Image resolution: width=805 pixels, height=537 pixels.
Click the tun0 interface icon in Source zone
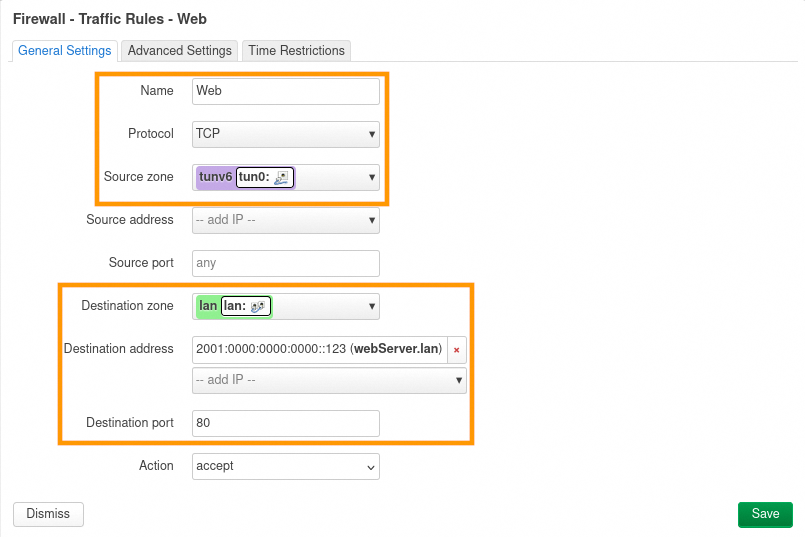(x=281, y=177)
